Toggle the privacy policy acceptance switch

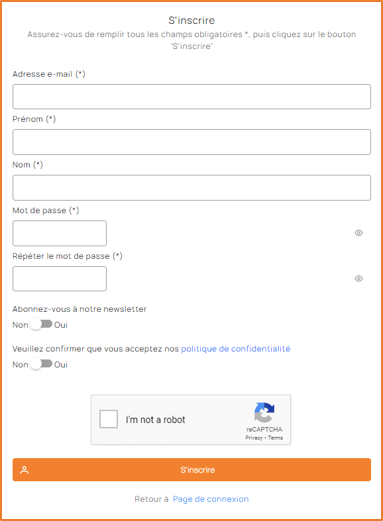click(x=41, y=364)
